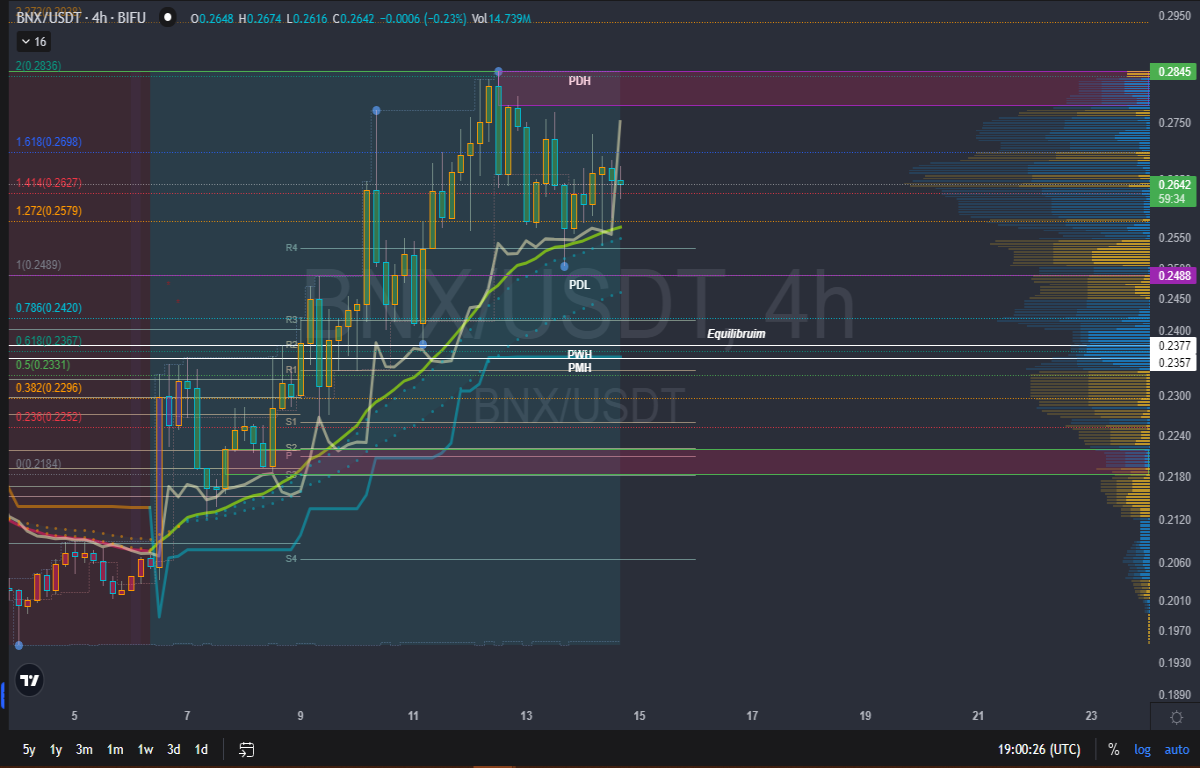Click the R4 pivot label
This screenshot has width=1200, height=768.
pos(292,247)
